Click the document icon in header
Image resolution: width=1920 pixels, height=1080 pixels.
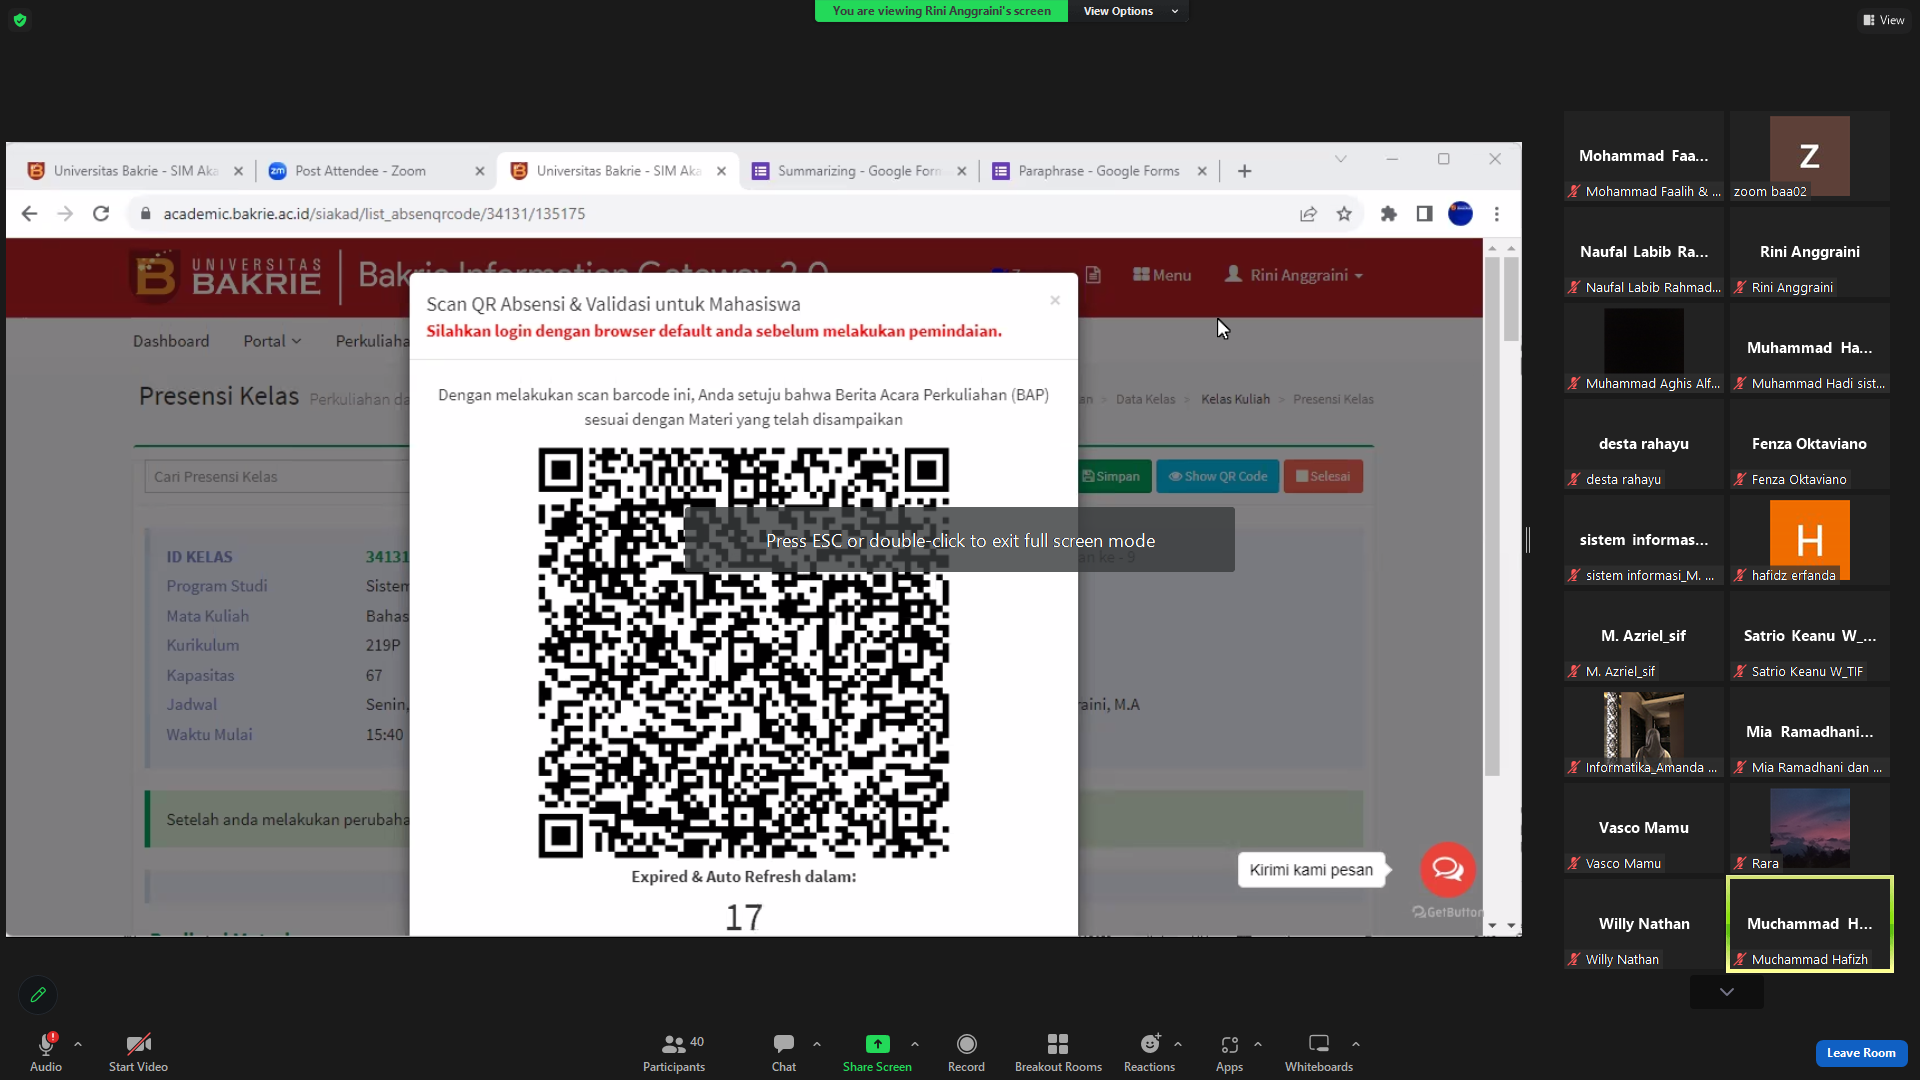(1093, 275)
